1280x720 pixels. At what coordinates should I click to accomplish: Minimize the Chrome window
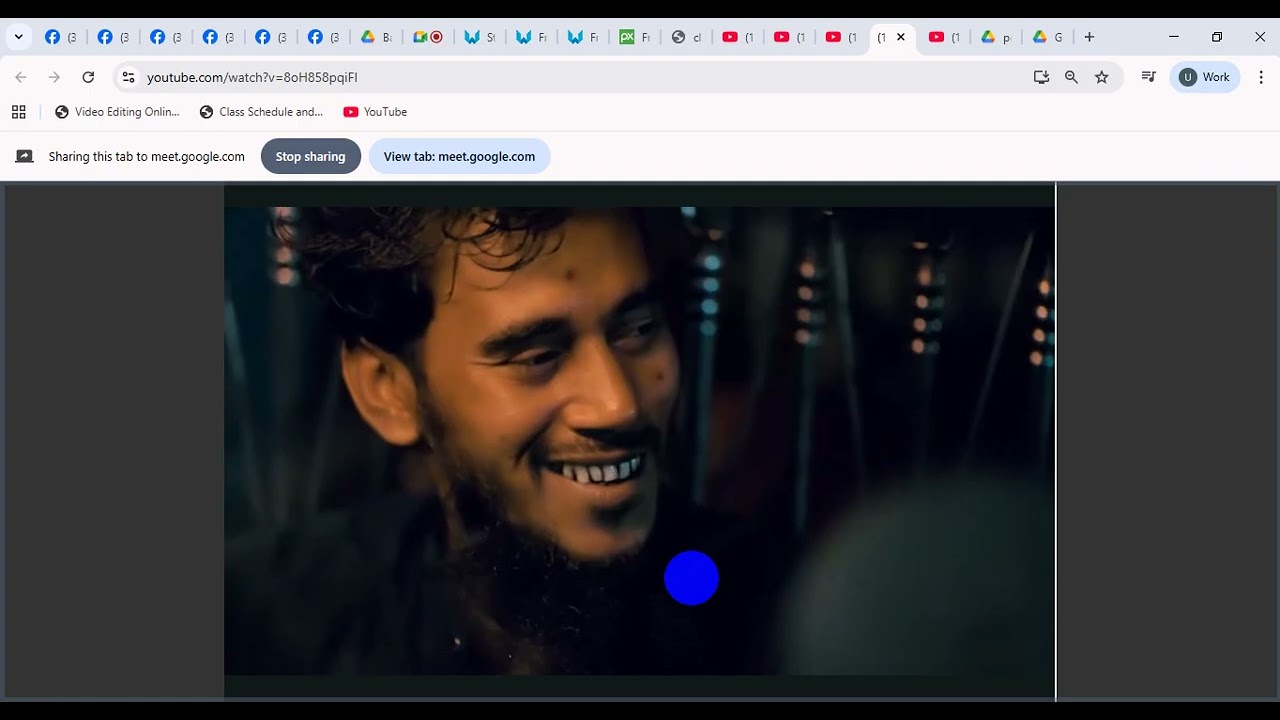tap(1173, 37)
